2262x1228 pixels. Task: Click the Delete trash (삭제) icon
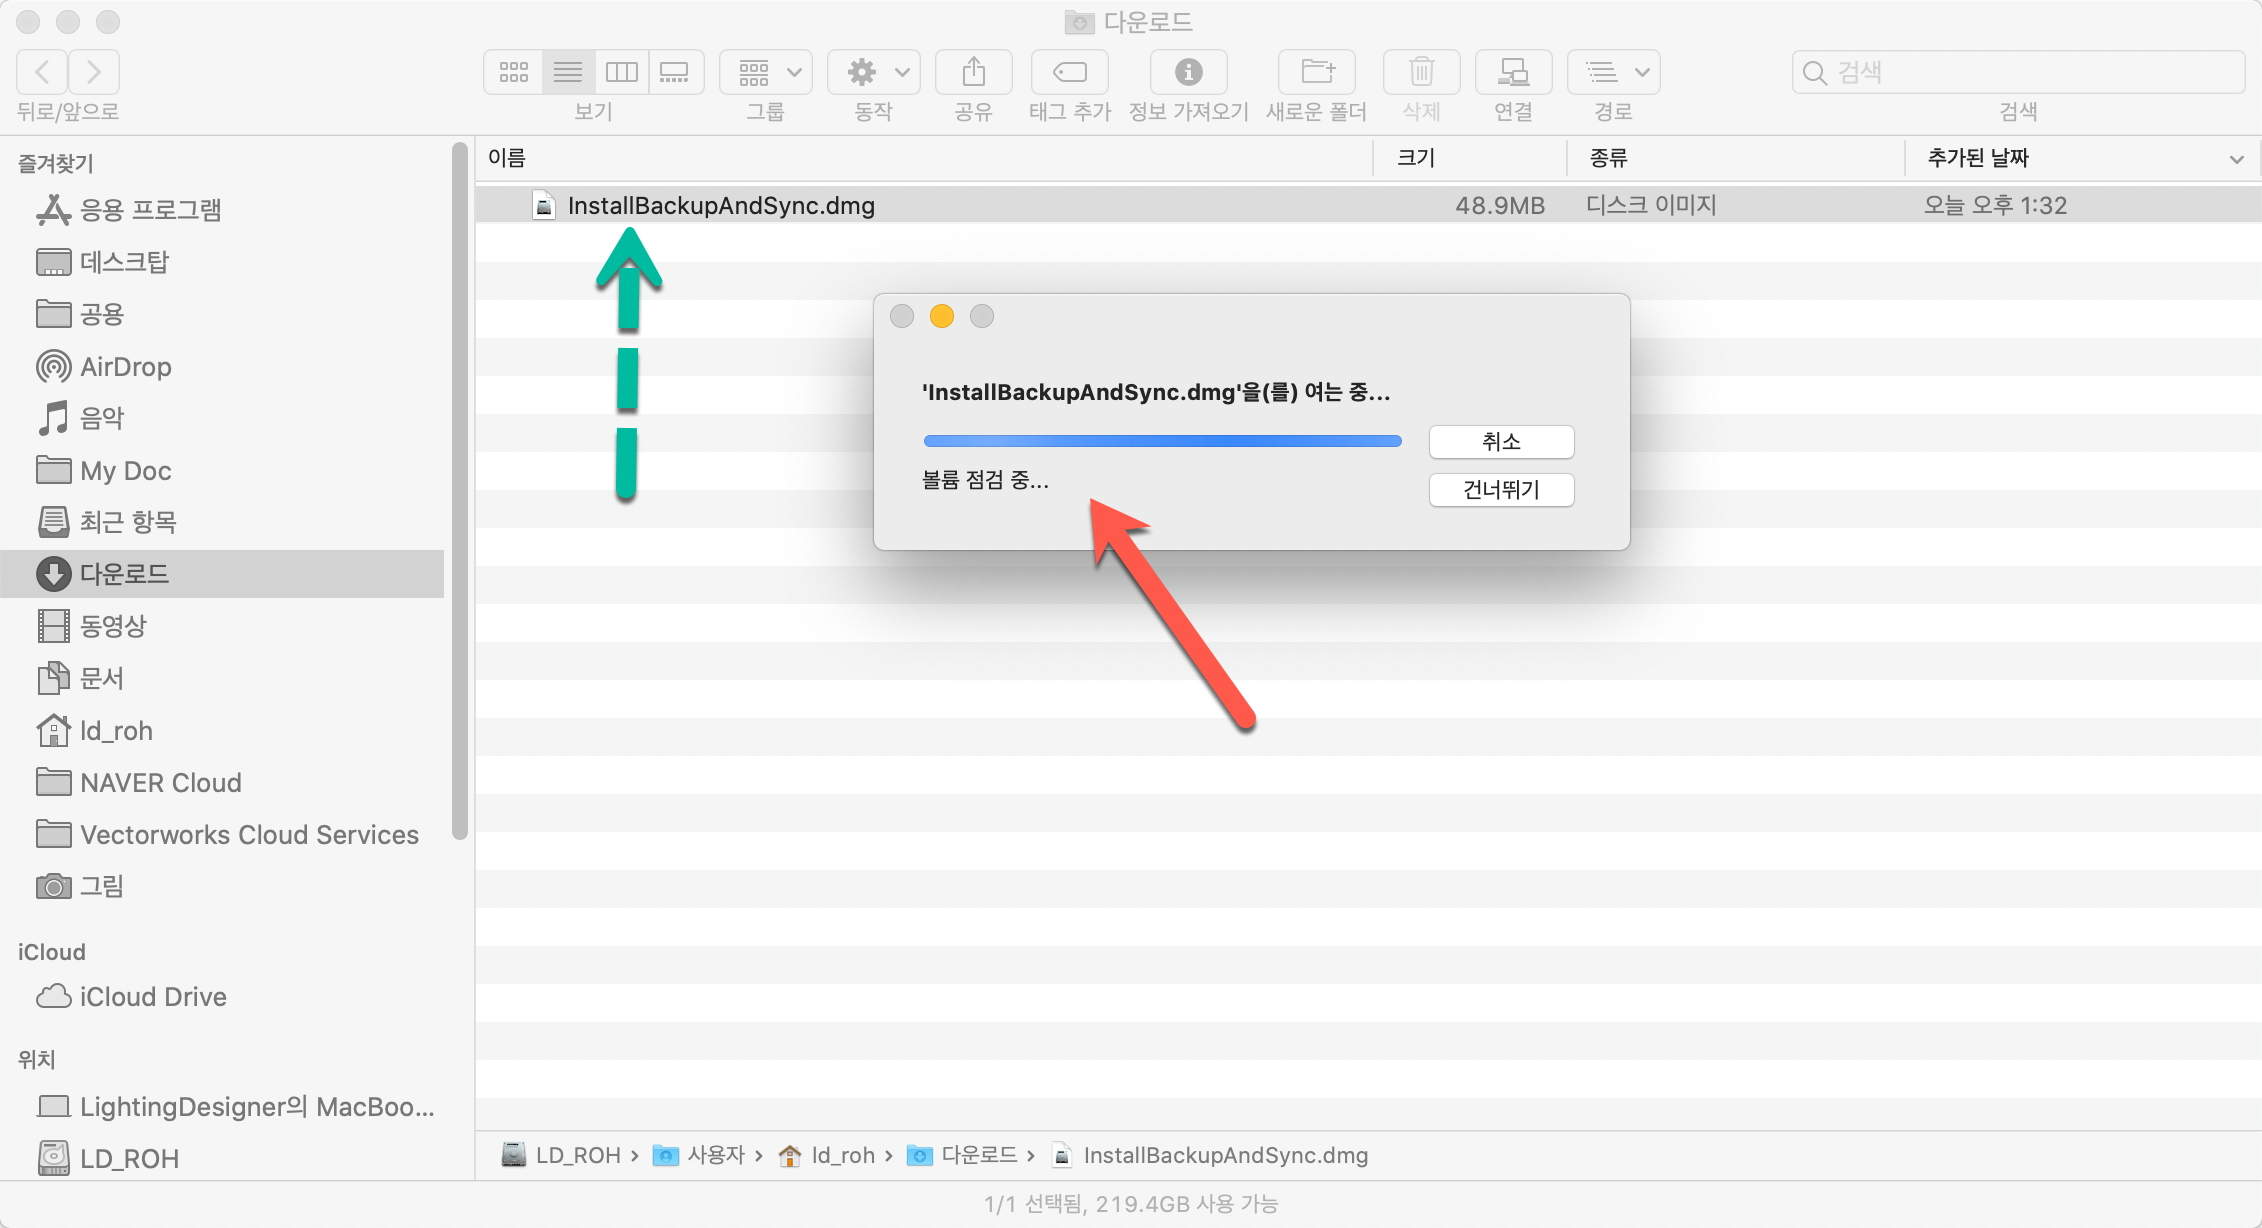(1421, 72)
